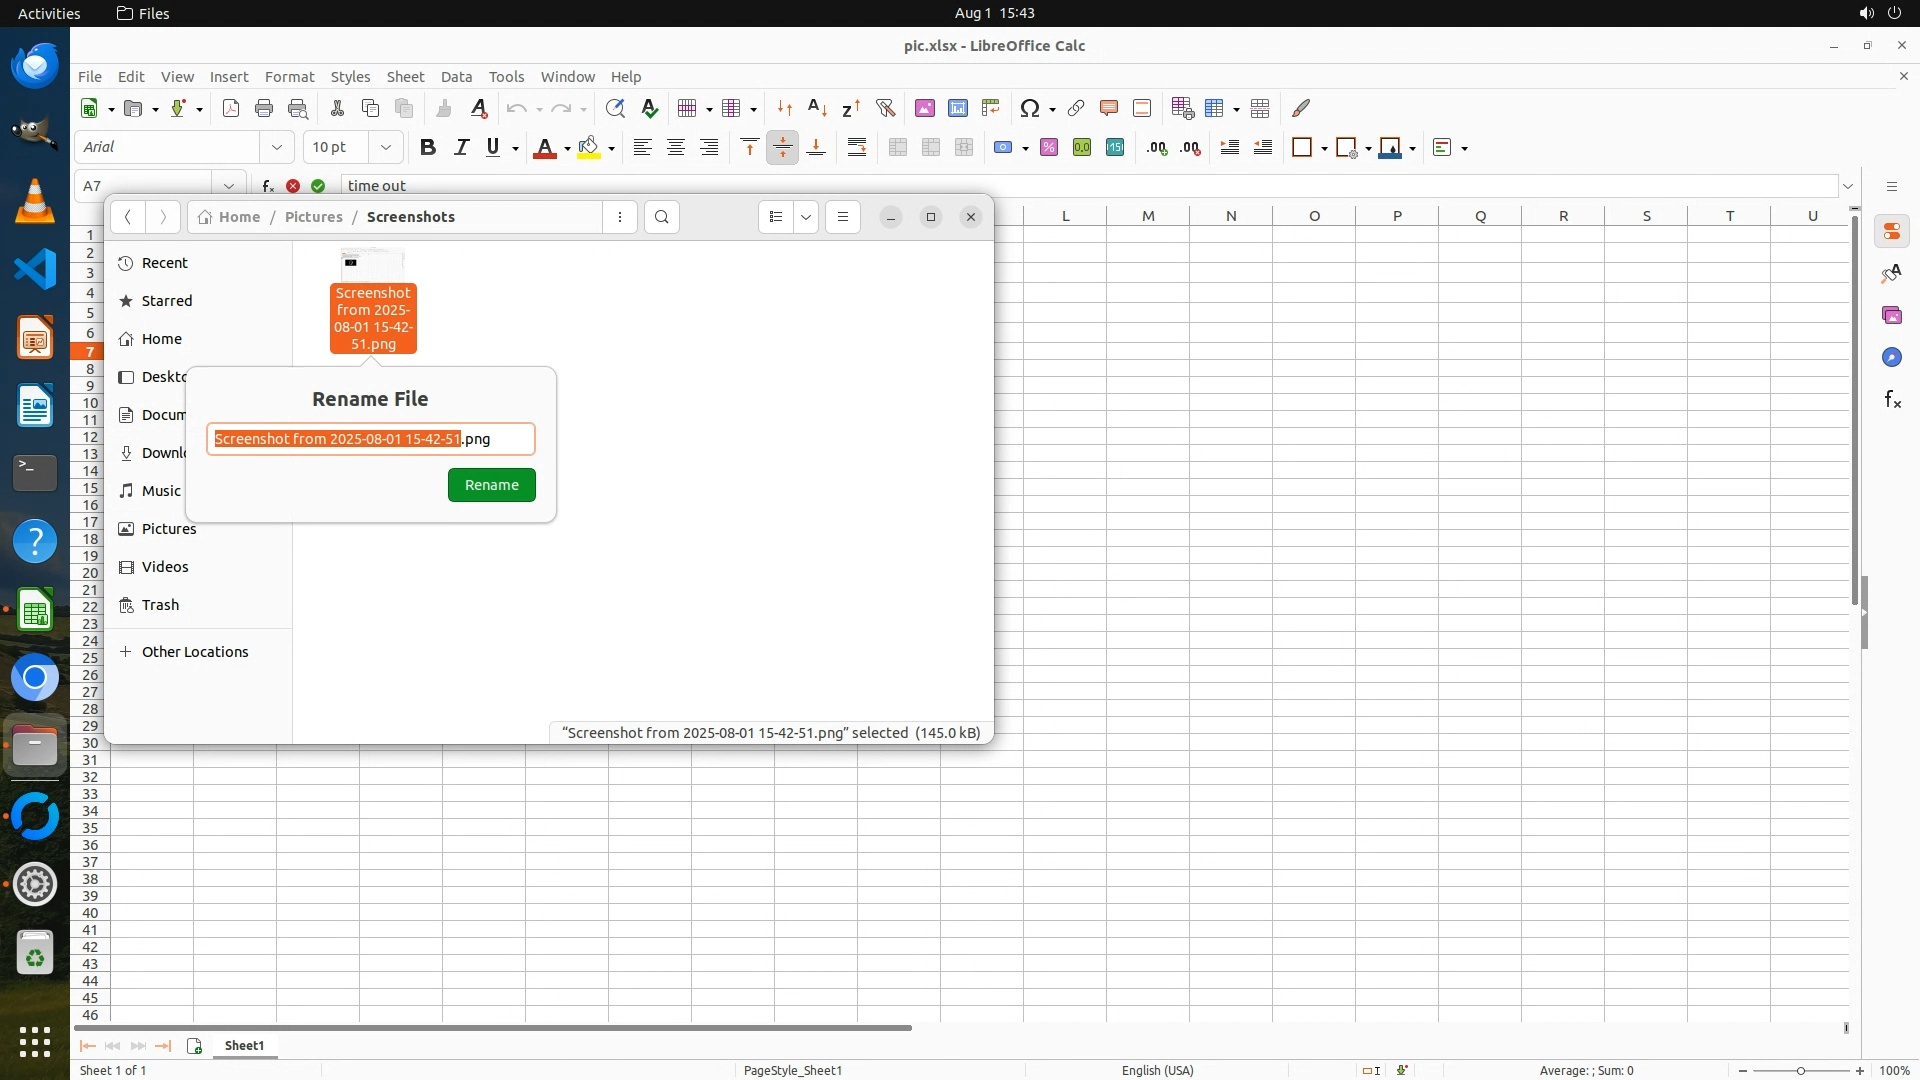Open the Insert Special Character tool
The image size is (1920, 1080).
point(1029,108)
